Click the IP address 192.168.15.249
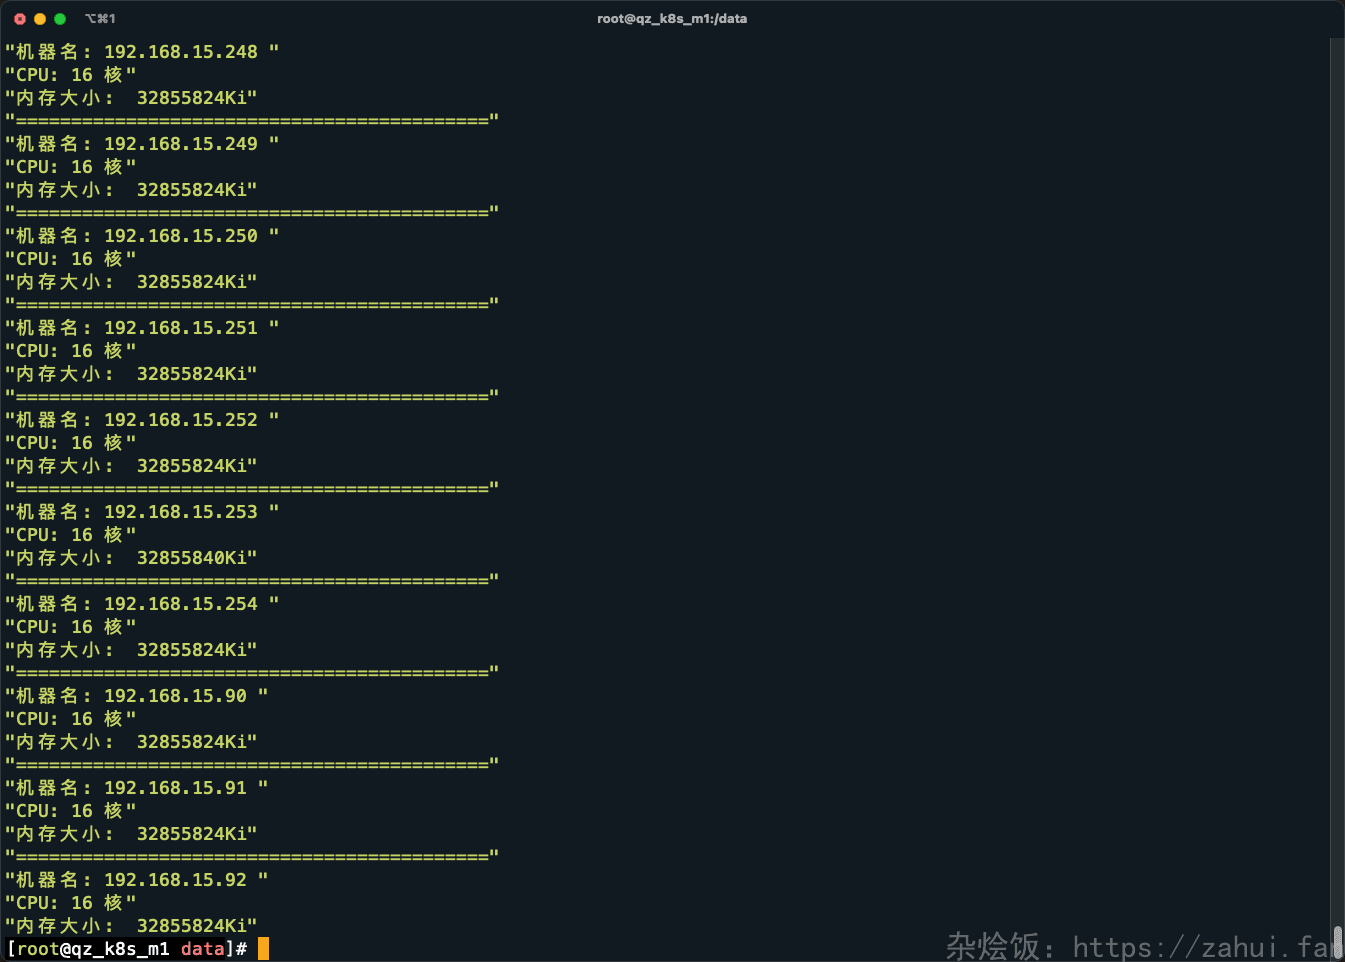 tap(181, 144)
